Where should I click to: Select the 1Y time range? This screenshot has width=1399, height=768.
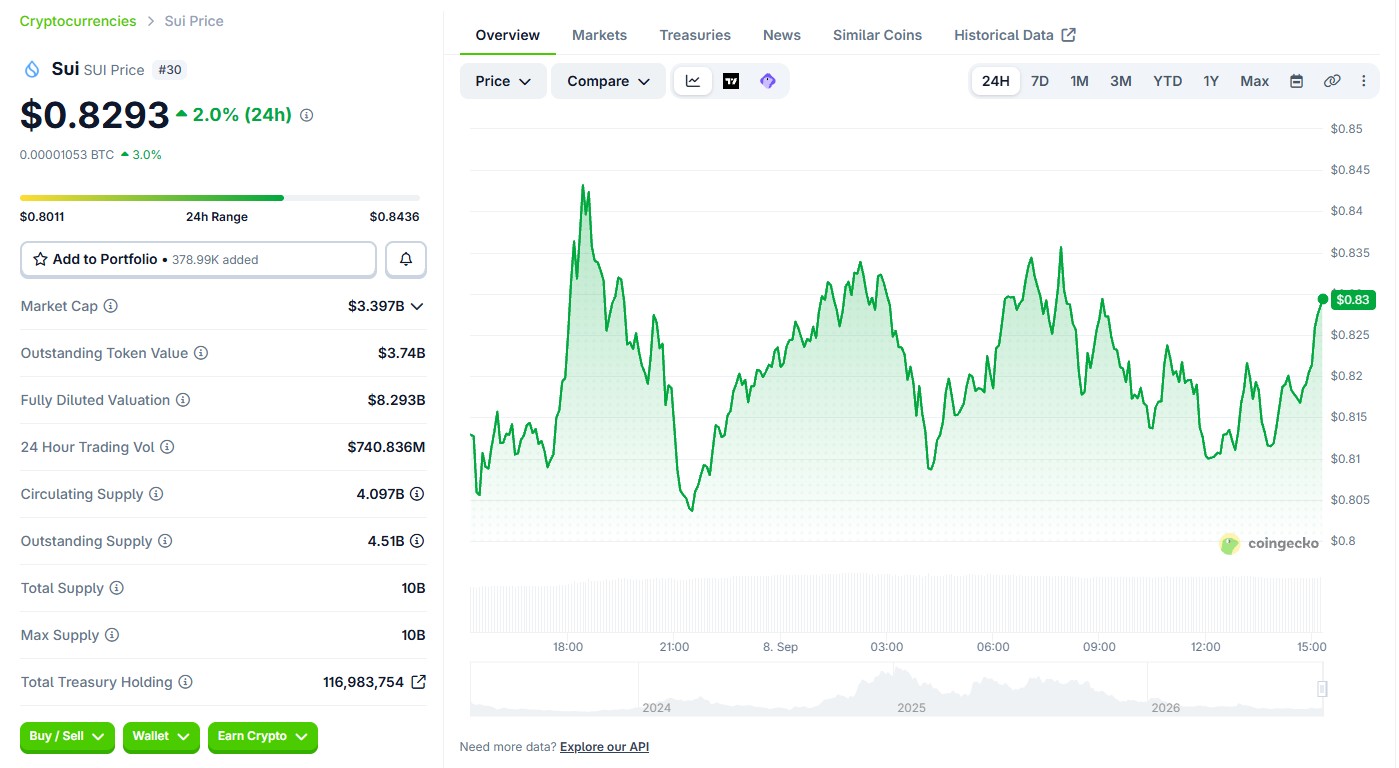(1211, 81)
